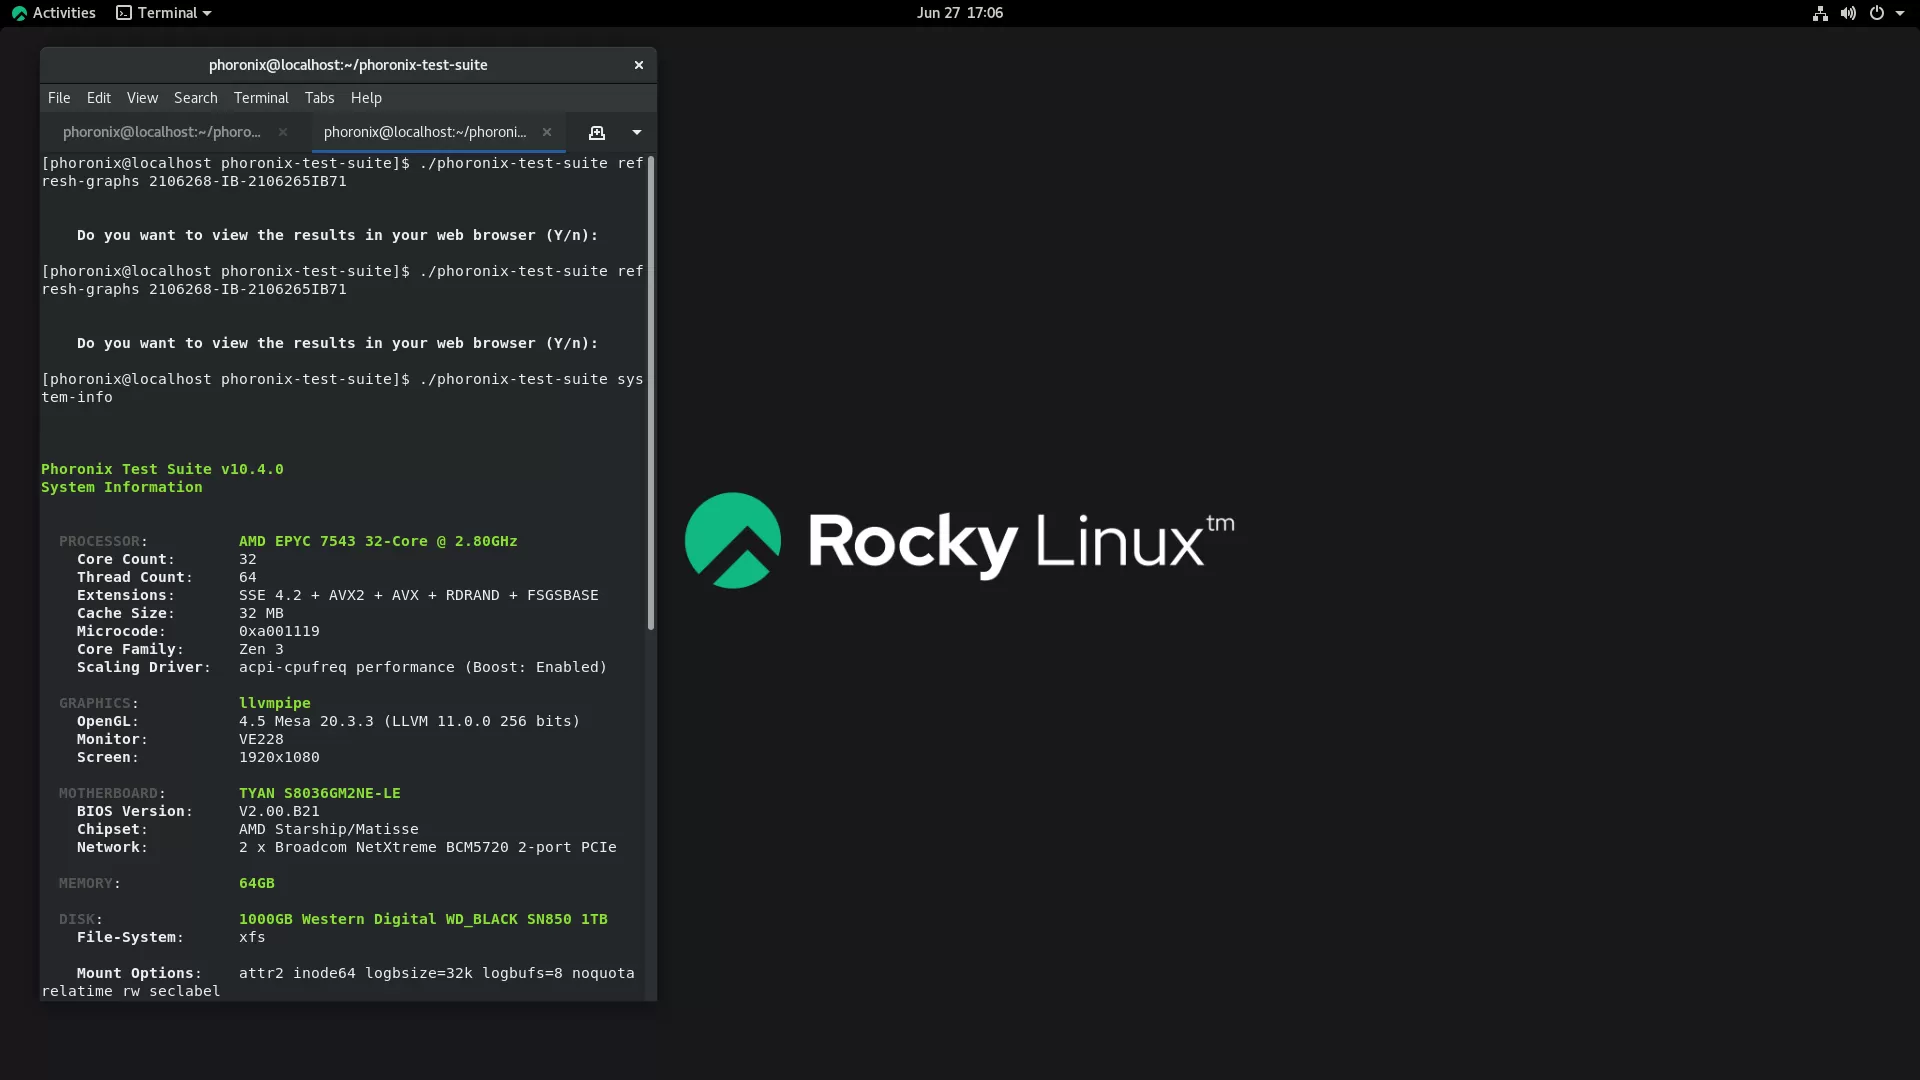This screenshot has width=1920, height=1080.
Task: Open the Tabs menu
Action: [x=319, y=97]
